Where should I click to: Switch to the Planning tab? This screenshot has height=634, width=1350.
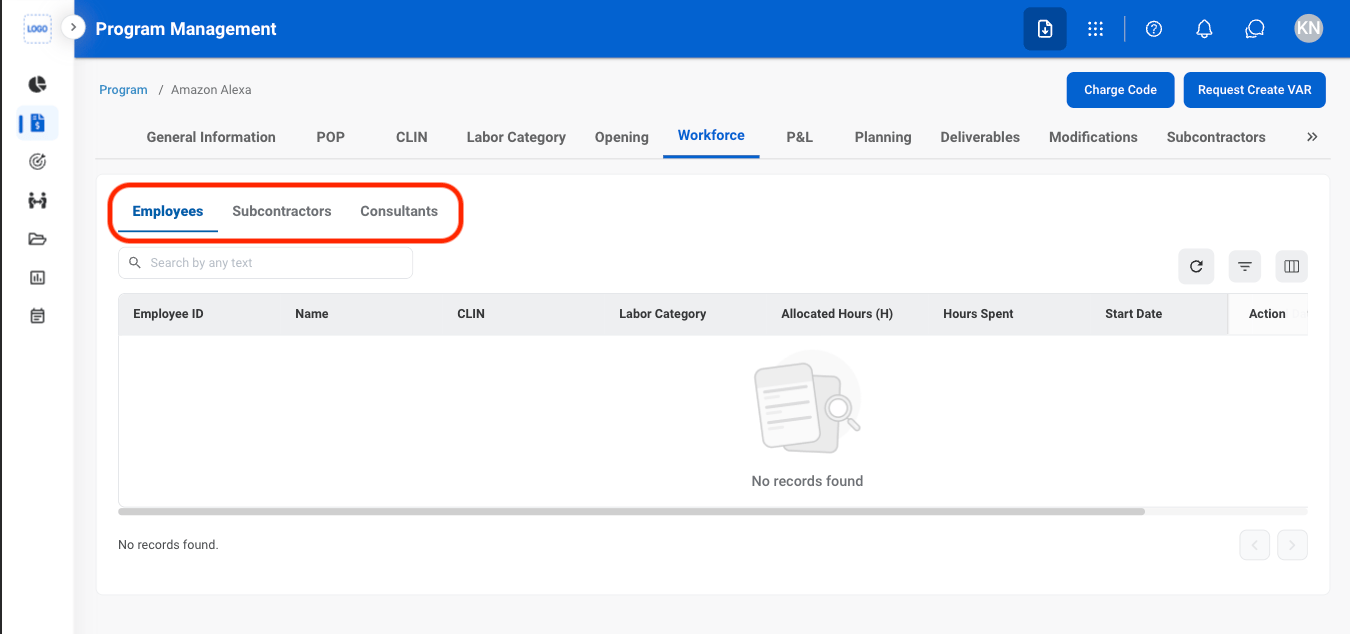coord(883,137)
